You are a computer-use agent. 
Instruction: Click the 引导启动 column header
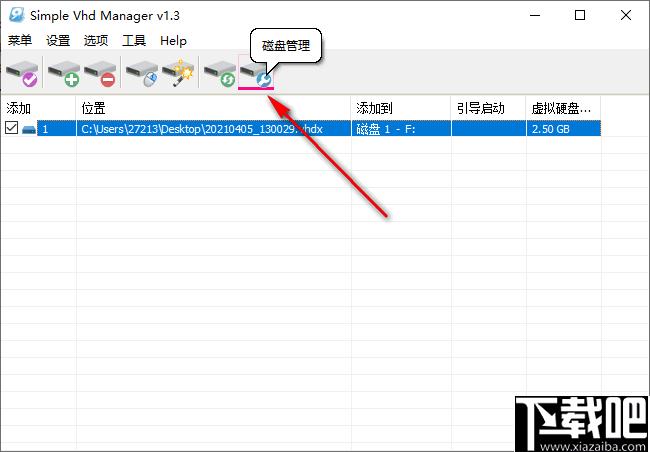489,108
